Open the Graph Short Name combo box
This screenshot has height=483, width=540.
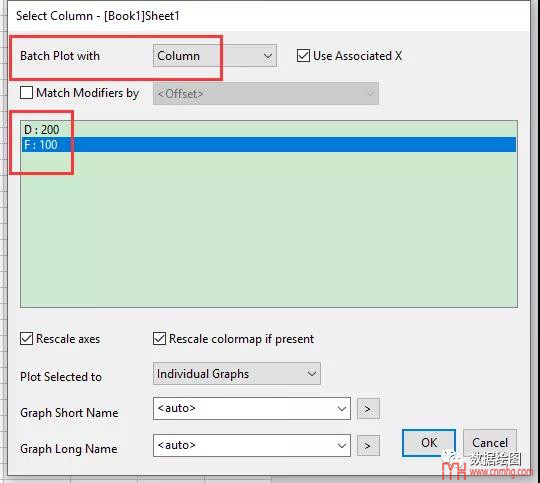point(342,409)
